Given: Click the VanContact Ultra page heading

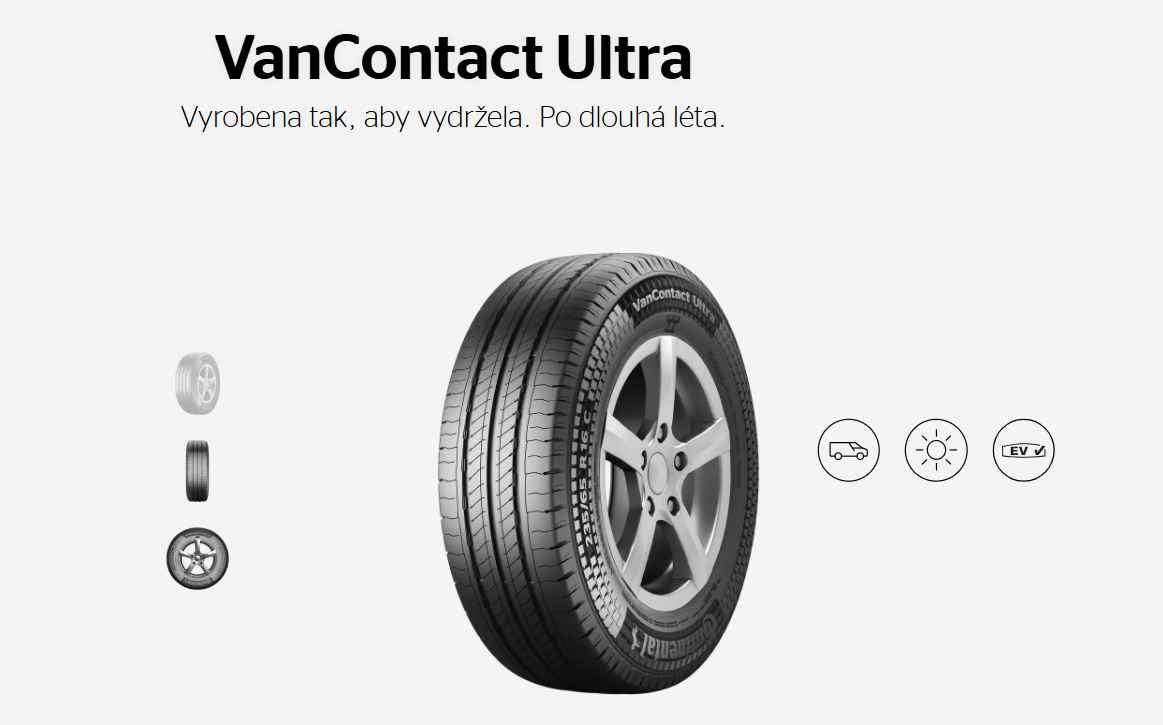Looking at the screenshot, I should tap(453, 57).
